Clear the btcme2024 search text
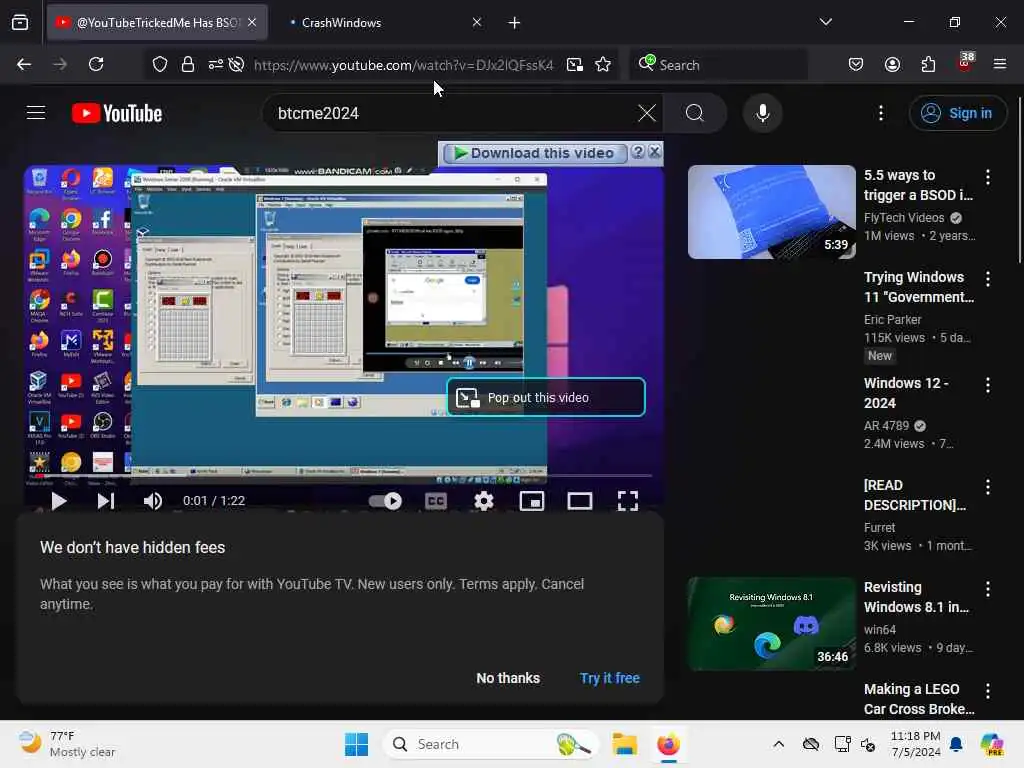Screen dimensions: 1024x768 (x=647, y=113)
